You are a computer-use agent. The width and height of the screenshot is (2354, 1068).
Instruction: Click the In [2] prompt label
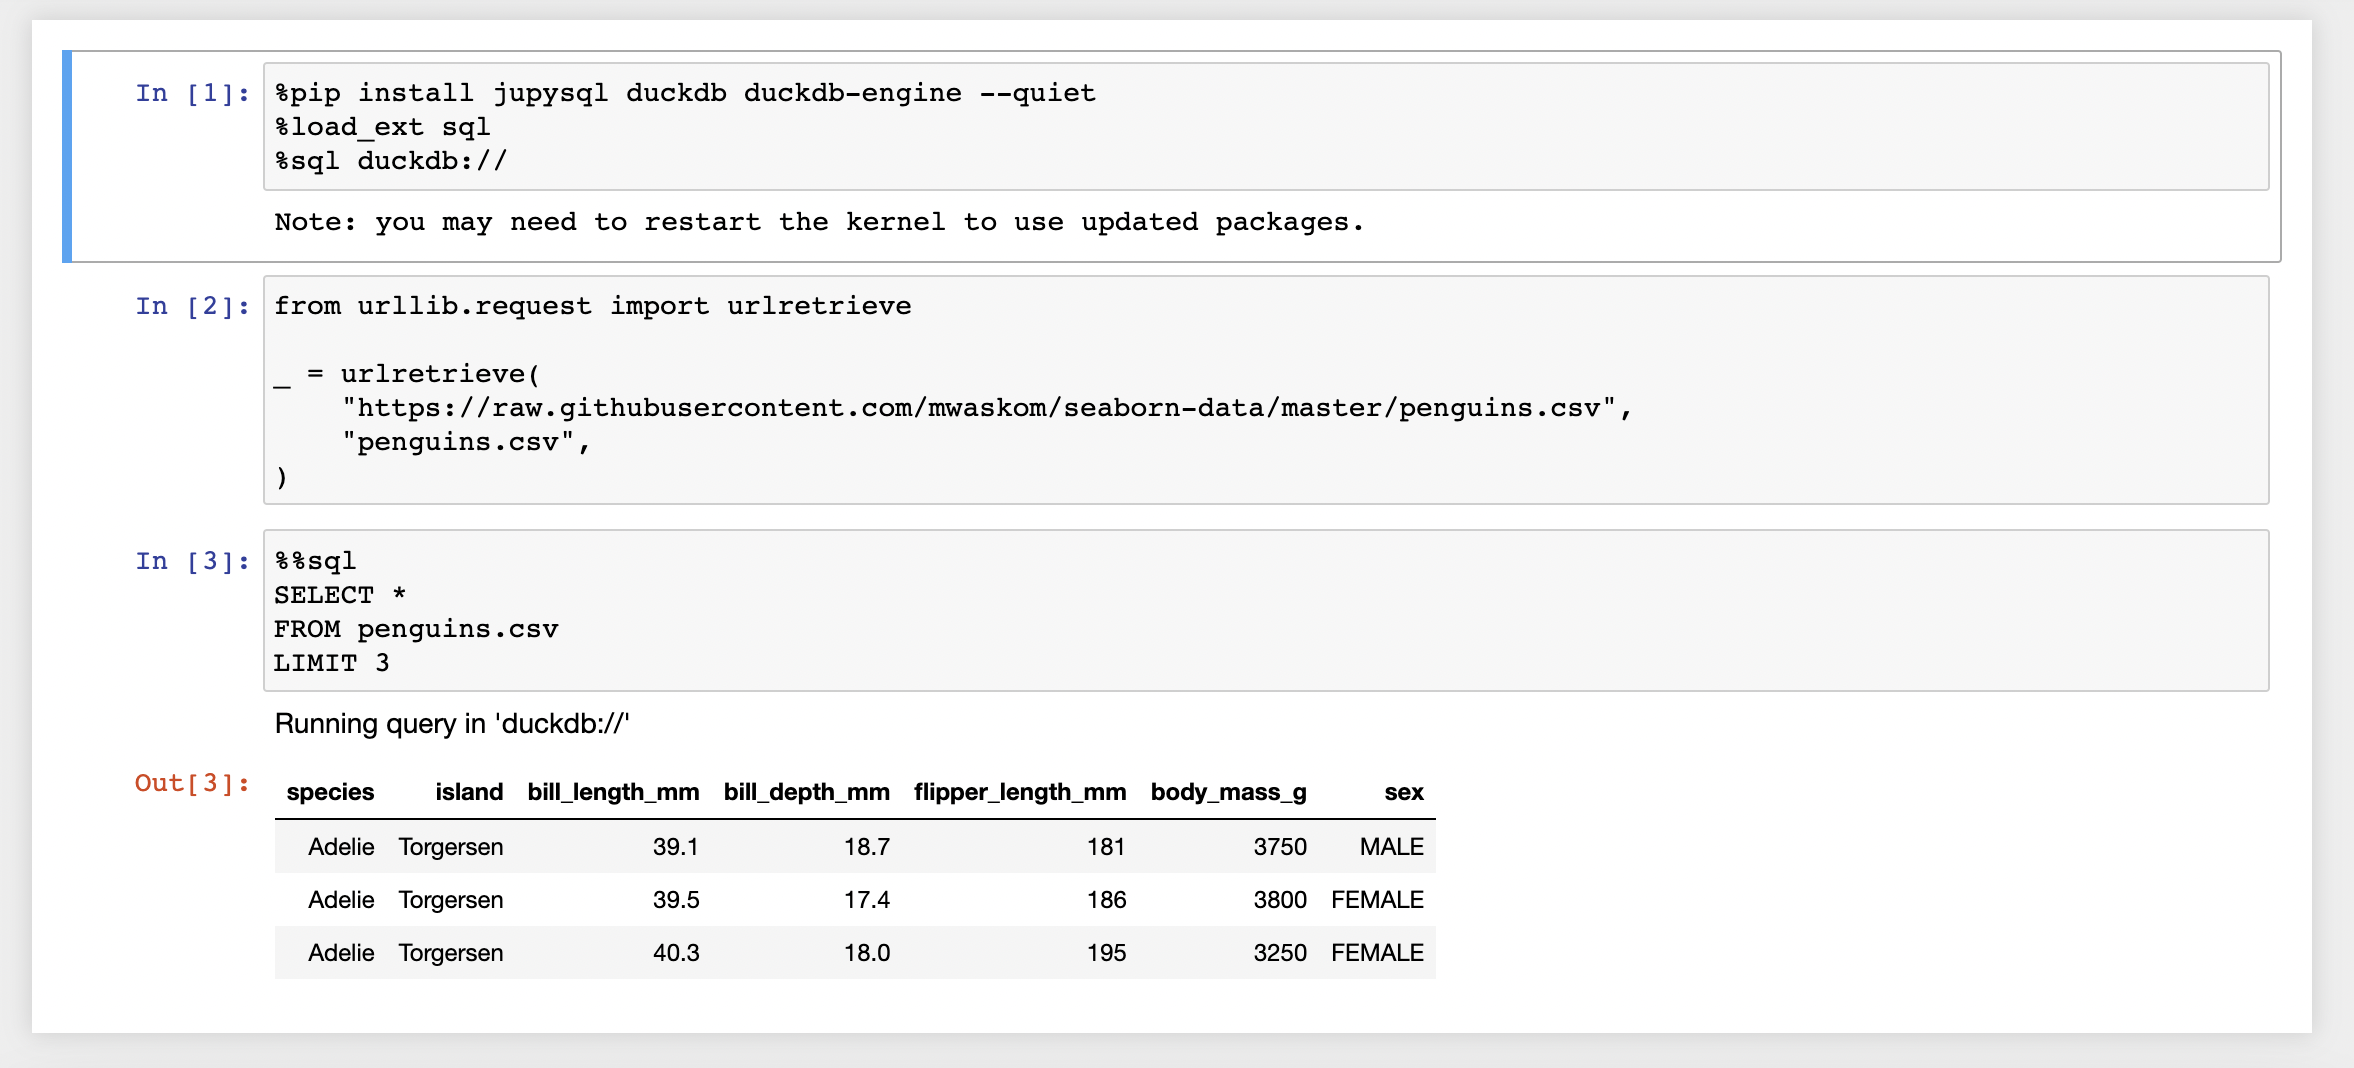[192, 307]
